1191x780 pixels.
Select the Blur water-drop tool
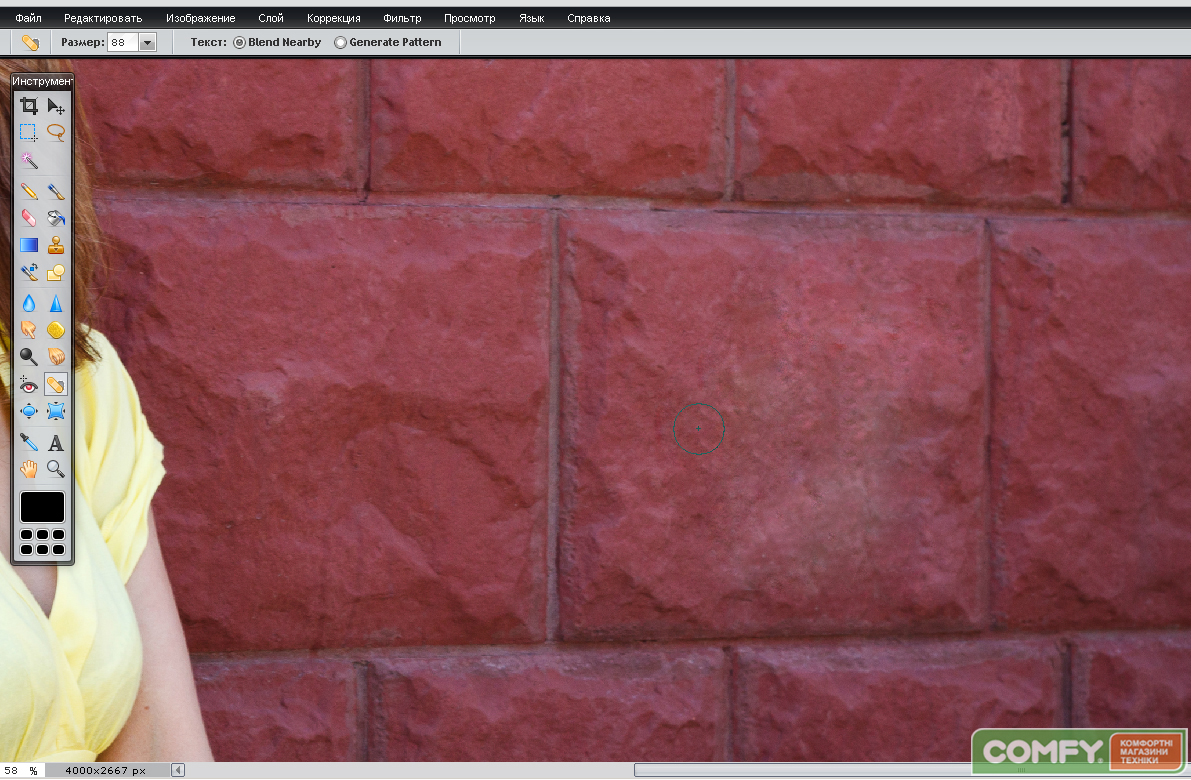coord(29,303)
